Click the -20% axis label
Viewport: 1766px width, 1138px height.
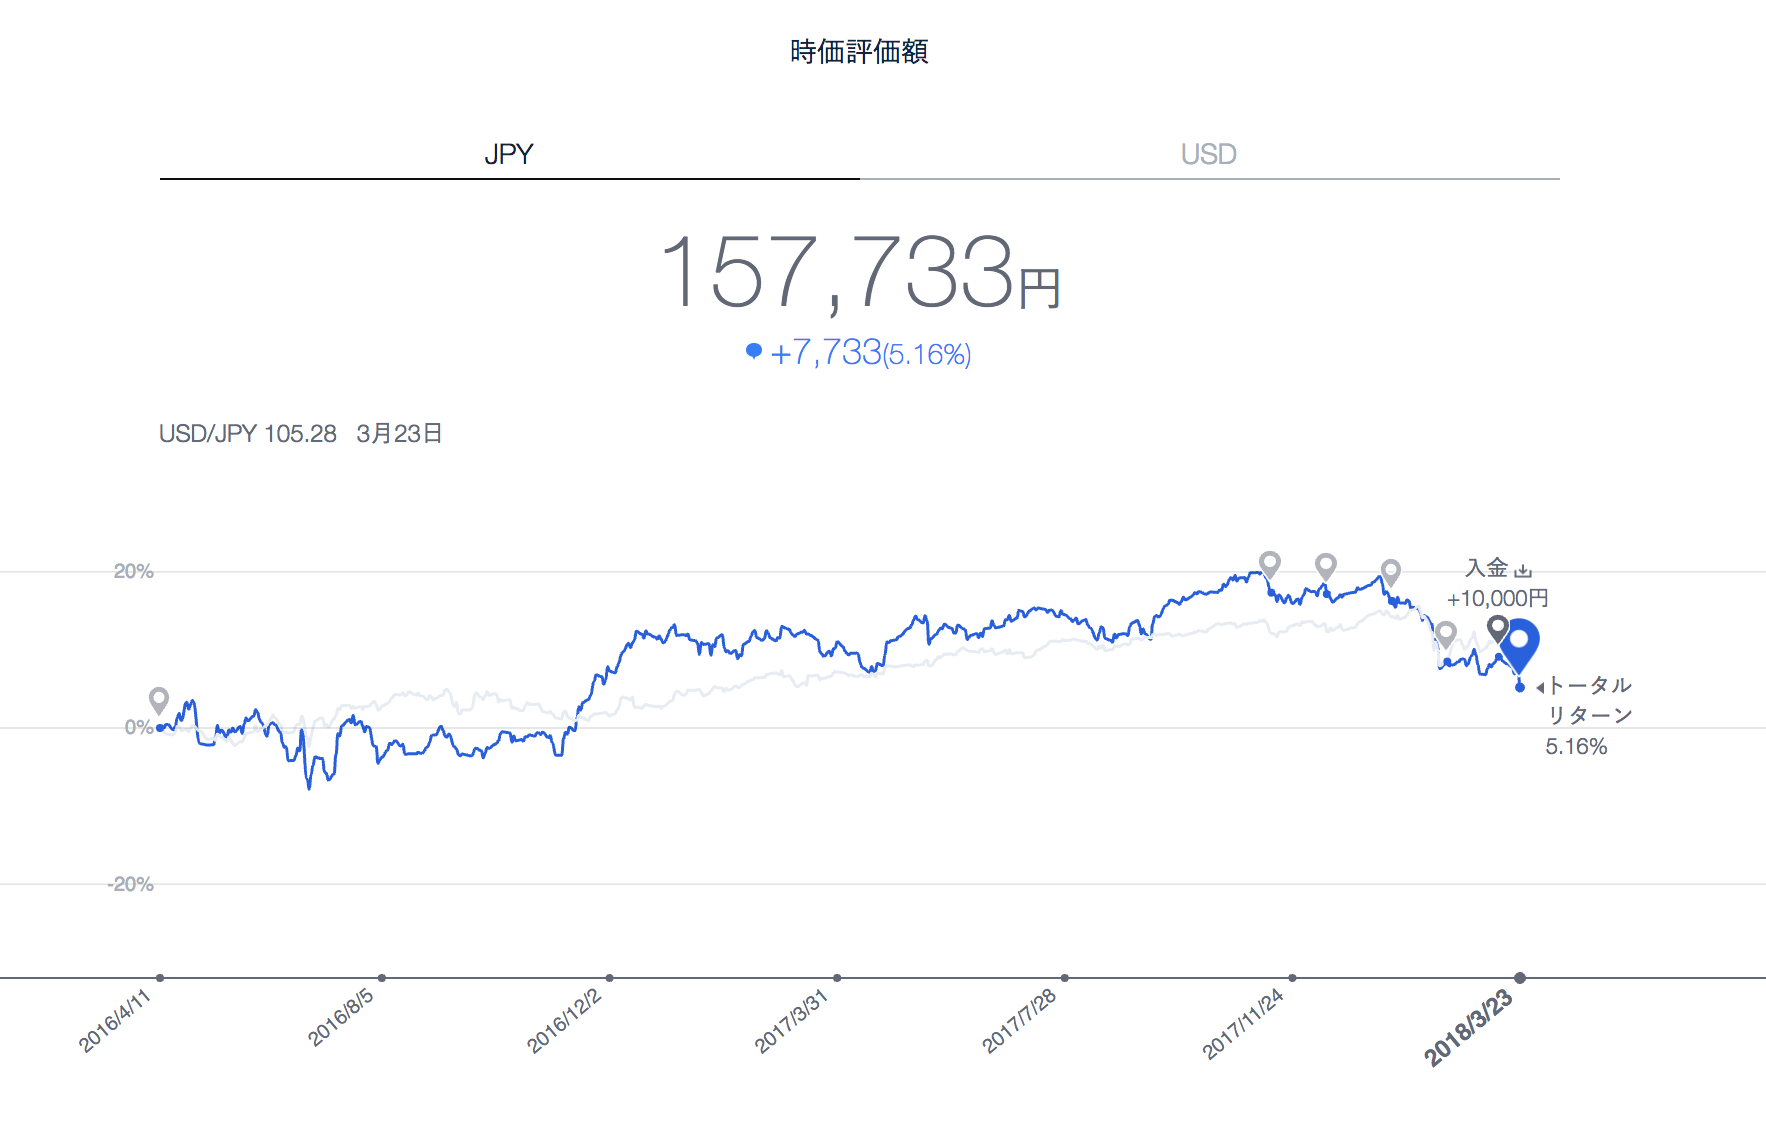coord(130,884)
